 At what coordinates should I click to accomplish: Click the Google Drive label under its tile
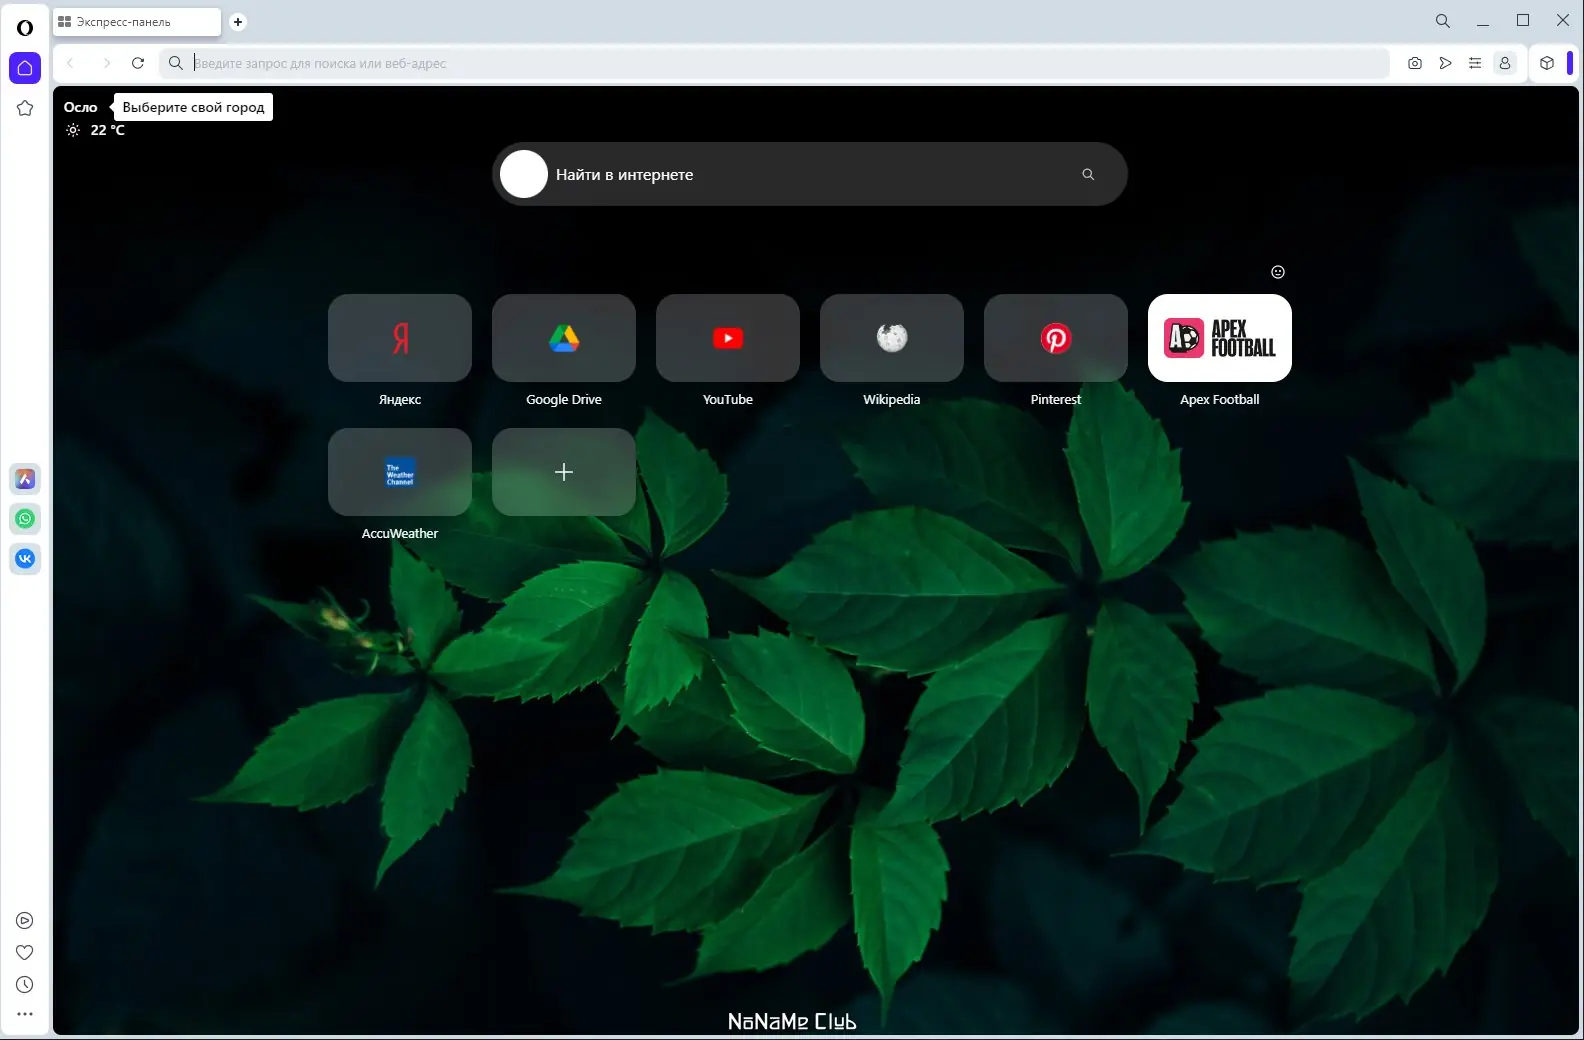point(564,399)
